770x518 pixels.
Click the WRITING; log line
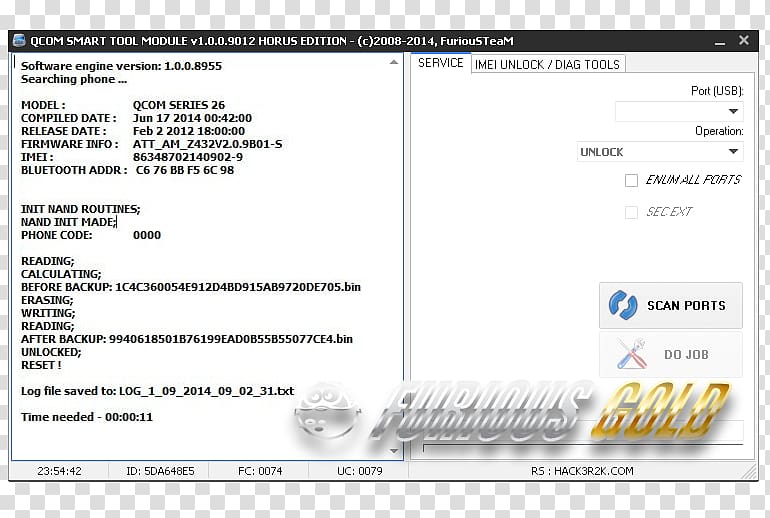pyautogui.click(x=48, y=313)
